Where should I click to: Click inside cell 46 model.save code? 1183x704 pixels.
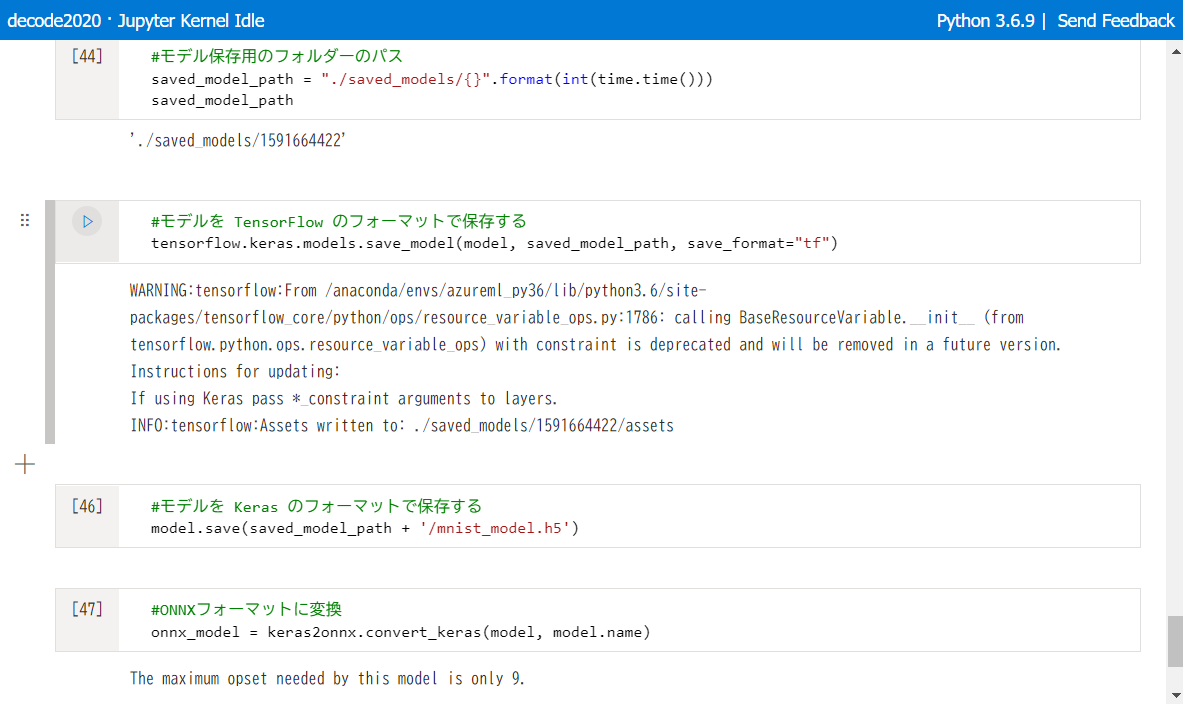365,528
